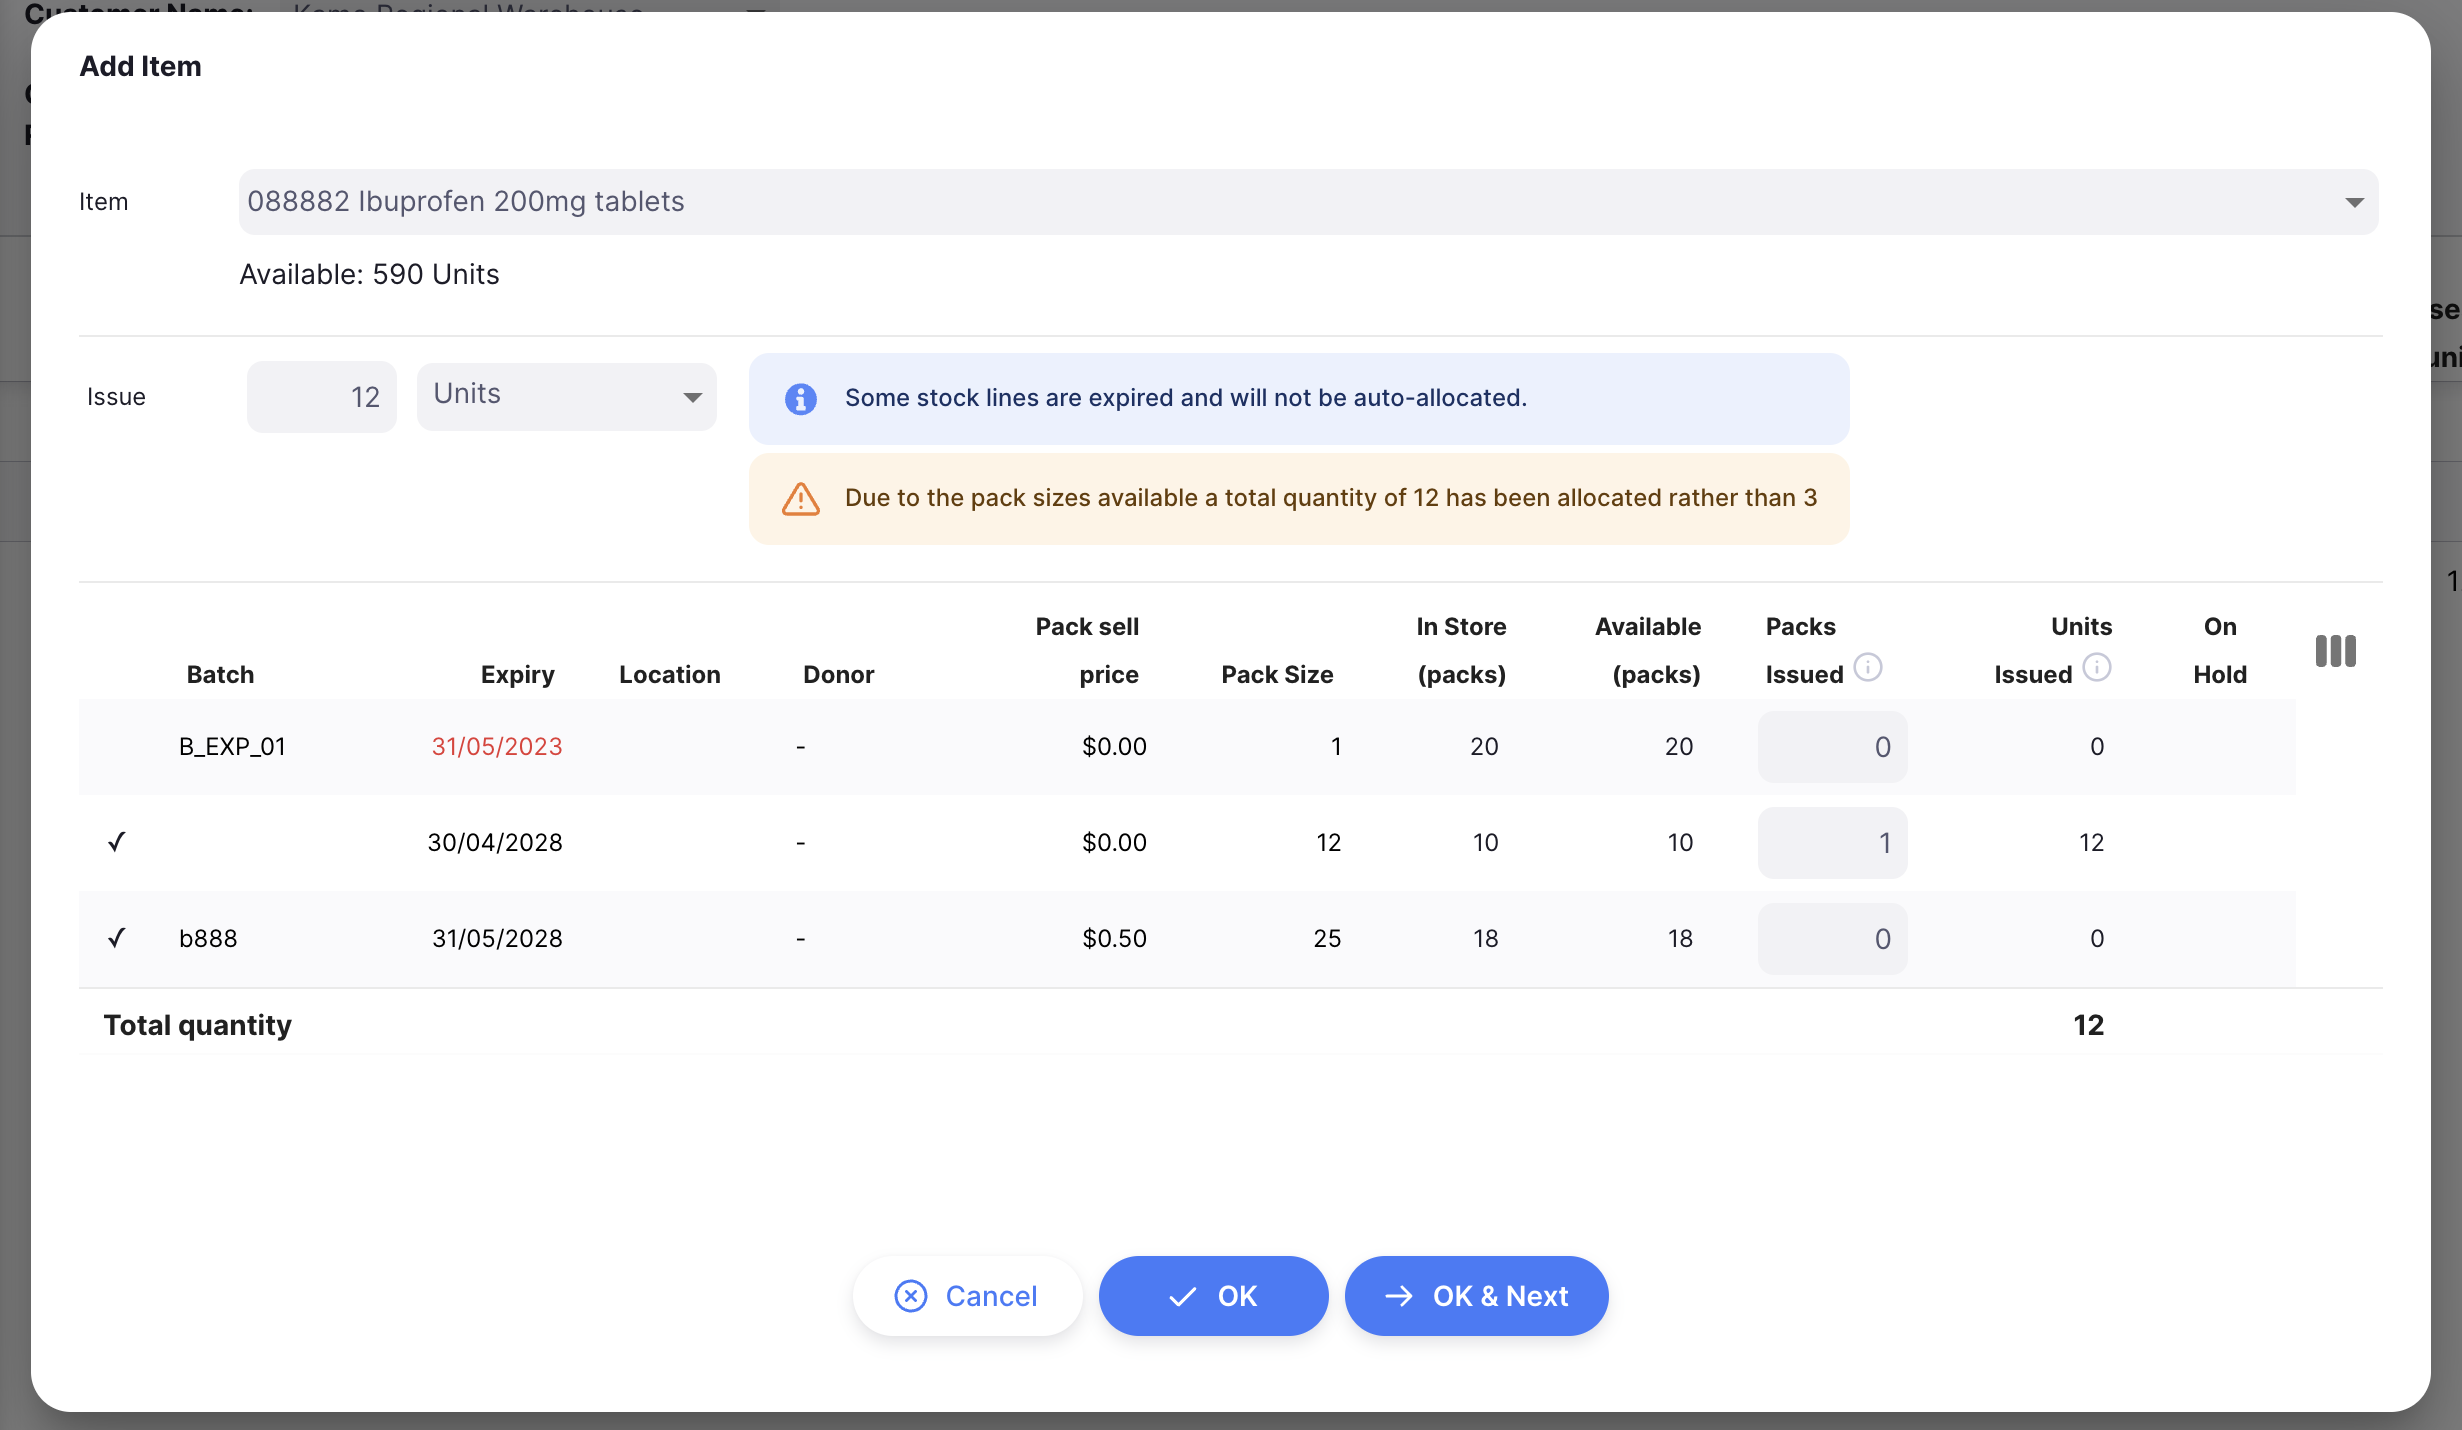Screen dimensions: 2462x1430
Task: Click the Packs Issued info icon
Action: tap(1867, 667)
